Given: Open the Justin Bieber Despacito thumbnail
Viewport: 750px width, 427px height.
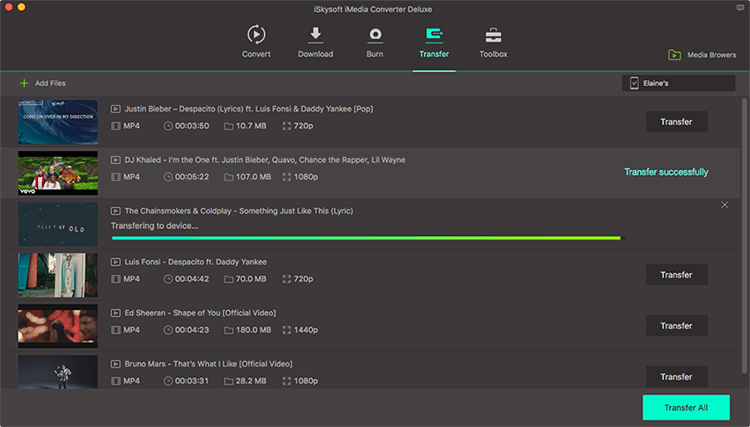Looking at the screenshot, I should 58,122.
